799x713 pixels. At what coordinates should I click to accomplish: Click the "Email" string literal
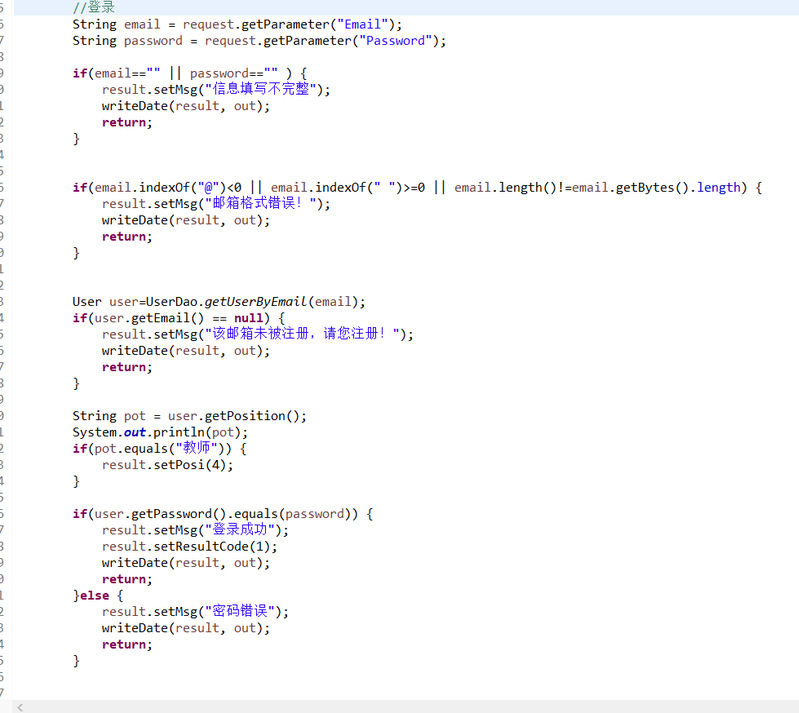[x=362, y=24]
